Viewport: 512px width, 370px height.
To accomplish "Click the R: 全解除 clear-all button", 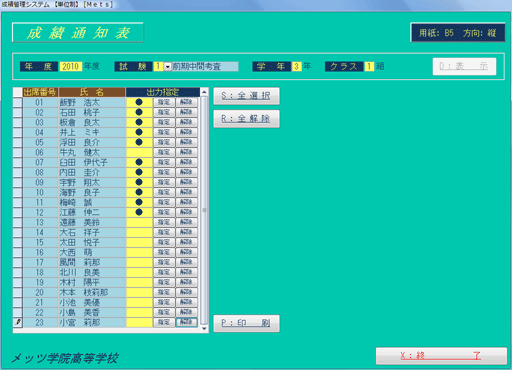I will coord(246,119).
